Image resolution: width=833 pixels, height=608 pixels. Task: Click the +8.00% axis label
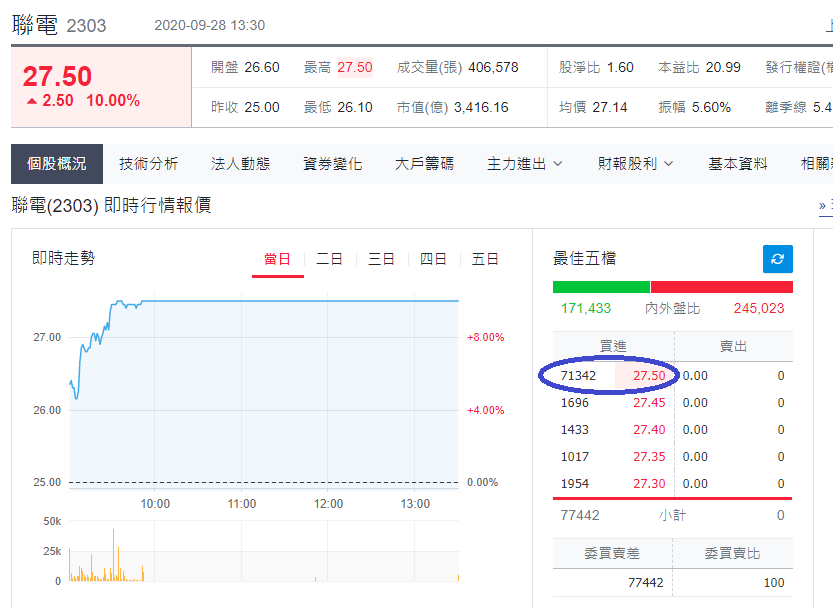click(x=486, y=337)
